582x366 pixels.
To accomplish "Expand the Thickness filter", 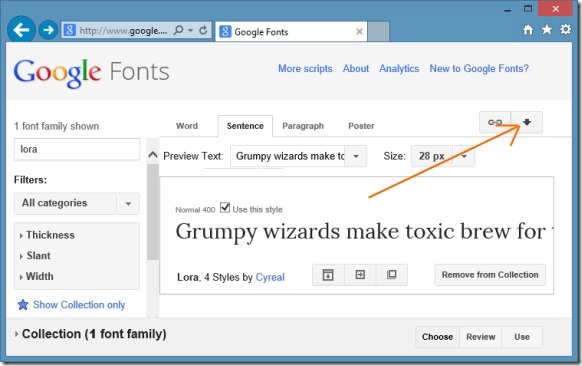I will [47, 235].
